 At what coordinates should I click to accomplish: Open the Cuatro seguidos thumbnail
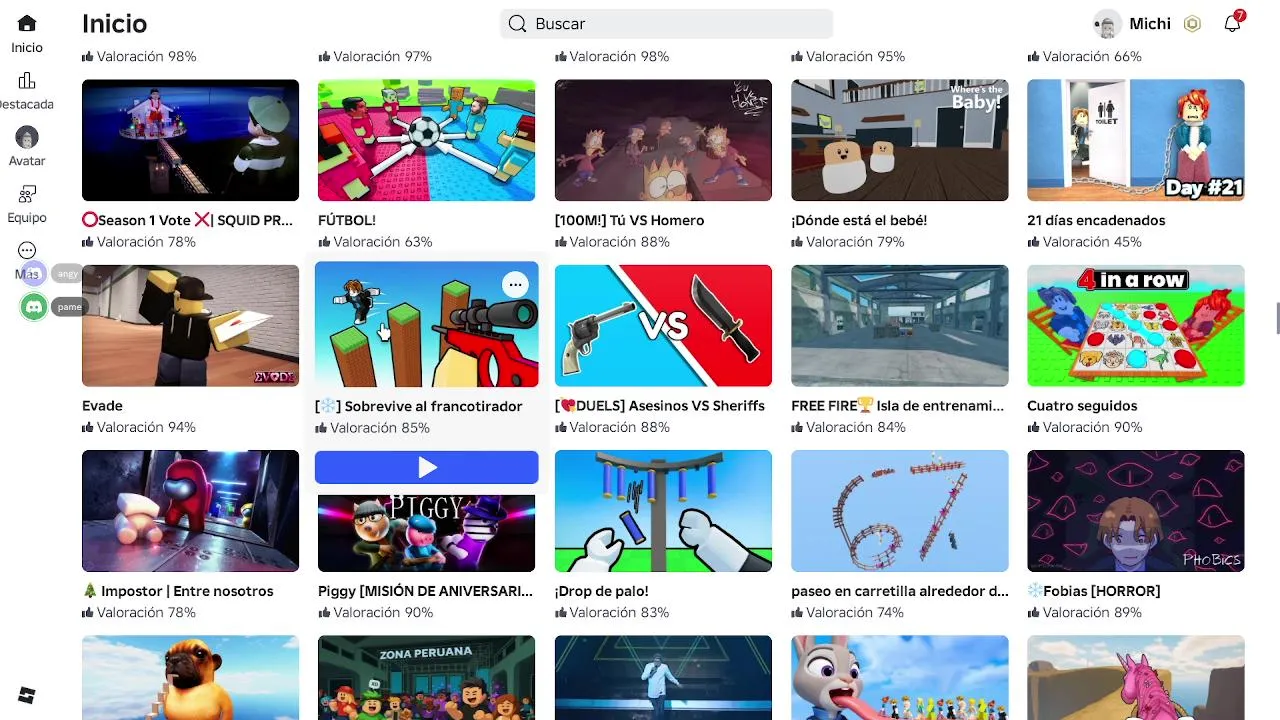coord(1136,325)
